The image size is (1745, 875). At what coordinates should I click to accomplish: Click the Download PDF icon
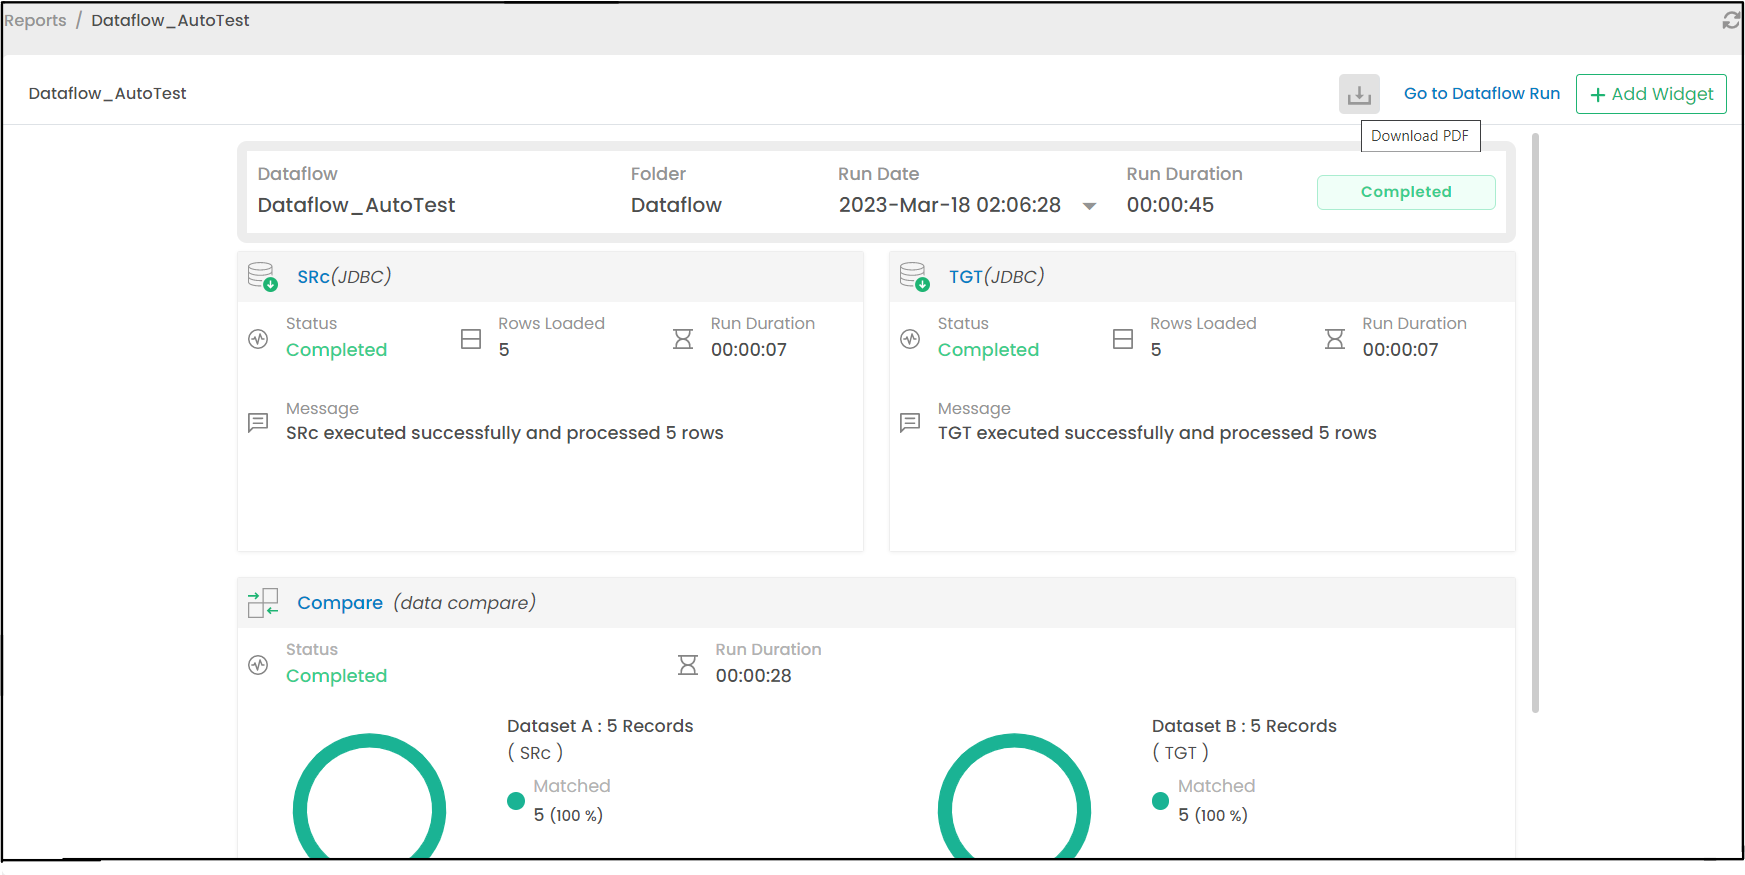click(1359, 94)
